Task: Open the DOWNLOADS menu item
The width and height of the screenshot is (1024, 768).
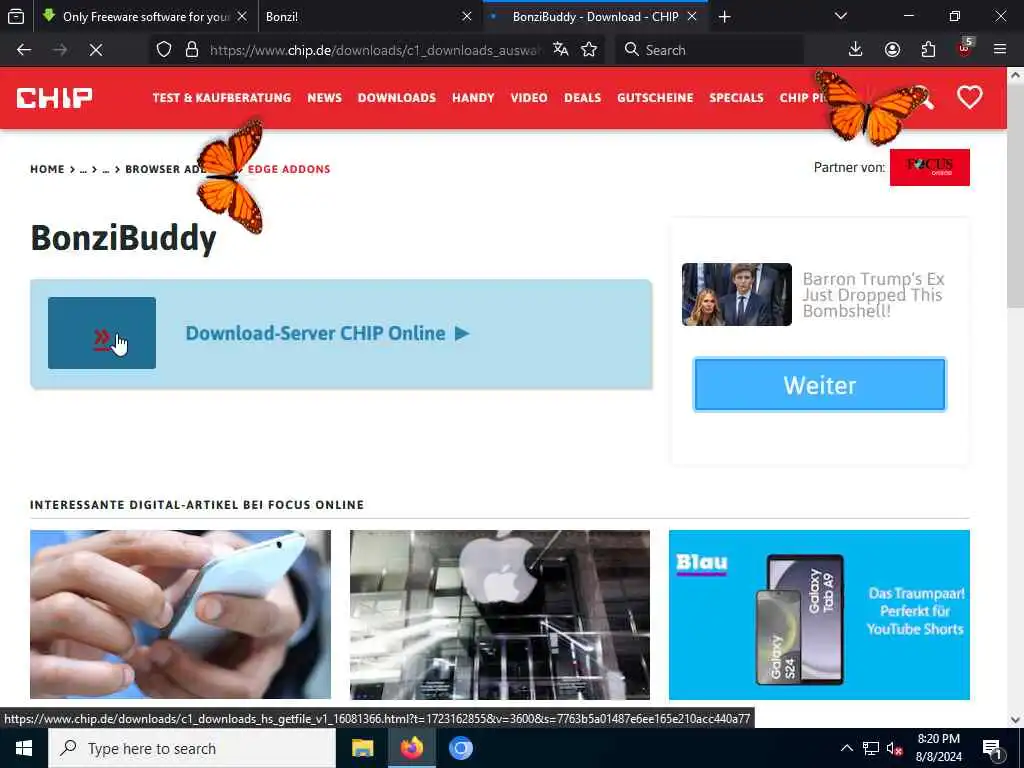Action: [396, 98]
